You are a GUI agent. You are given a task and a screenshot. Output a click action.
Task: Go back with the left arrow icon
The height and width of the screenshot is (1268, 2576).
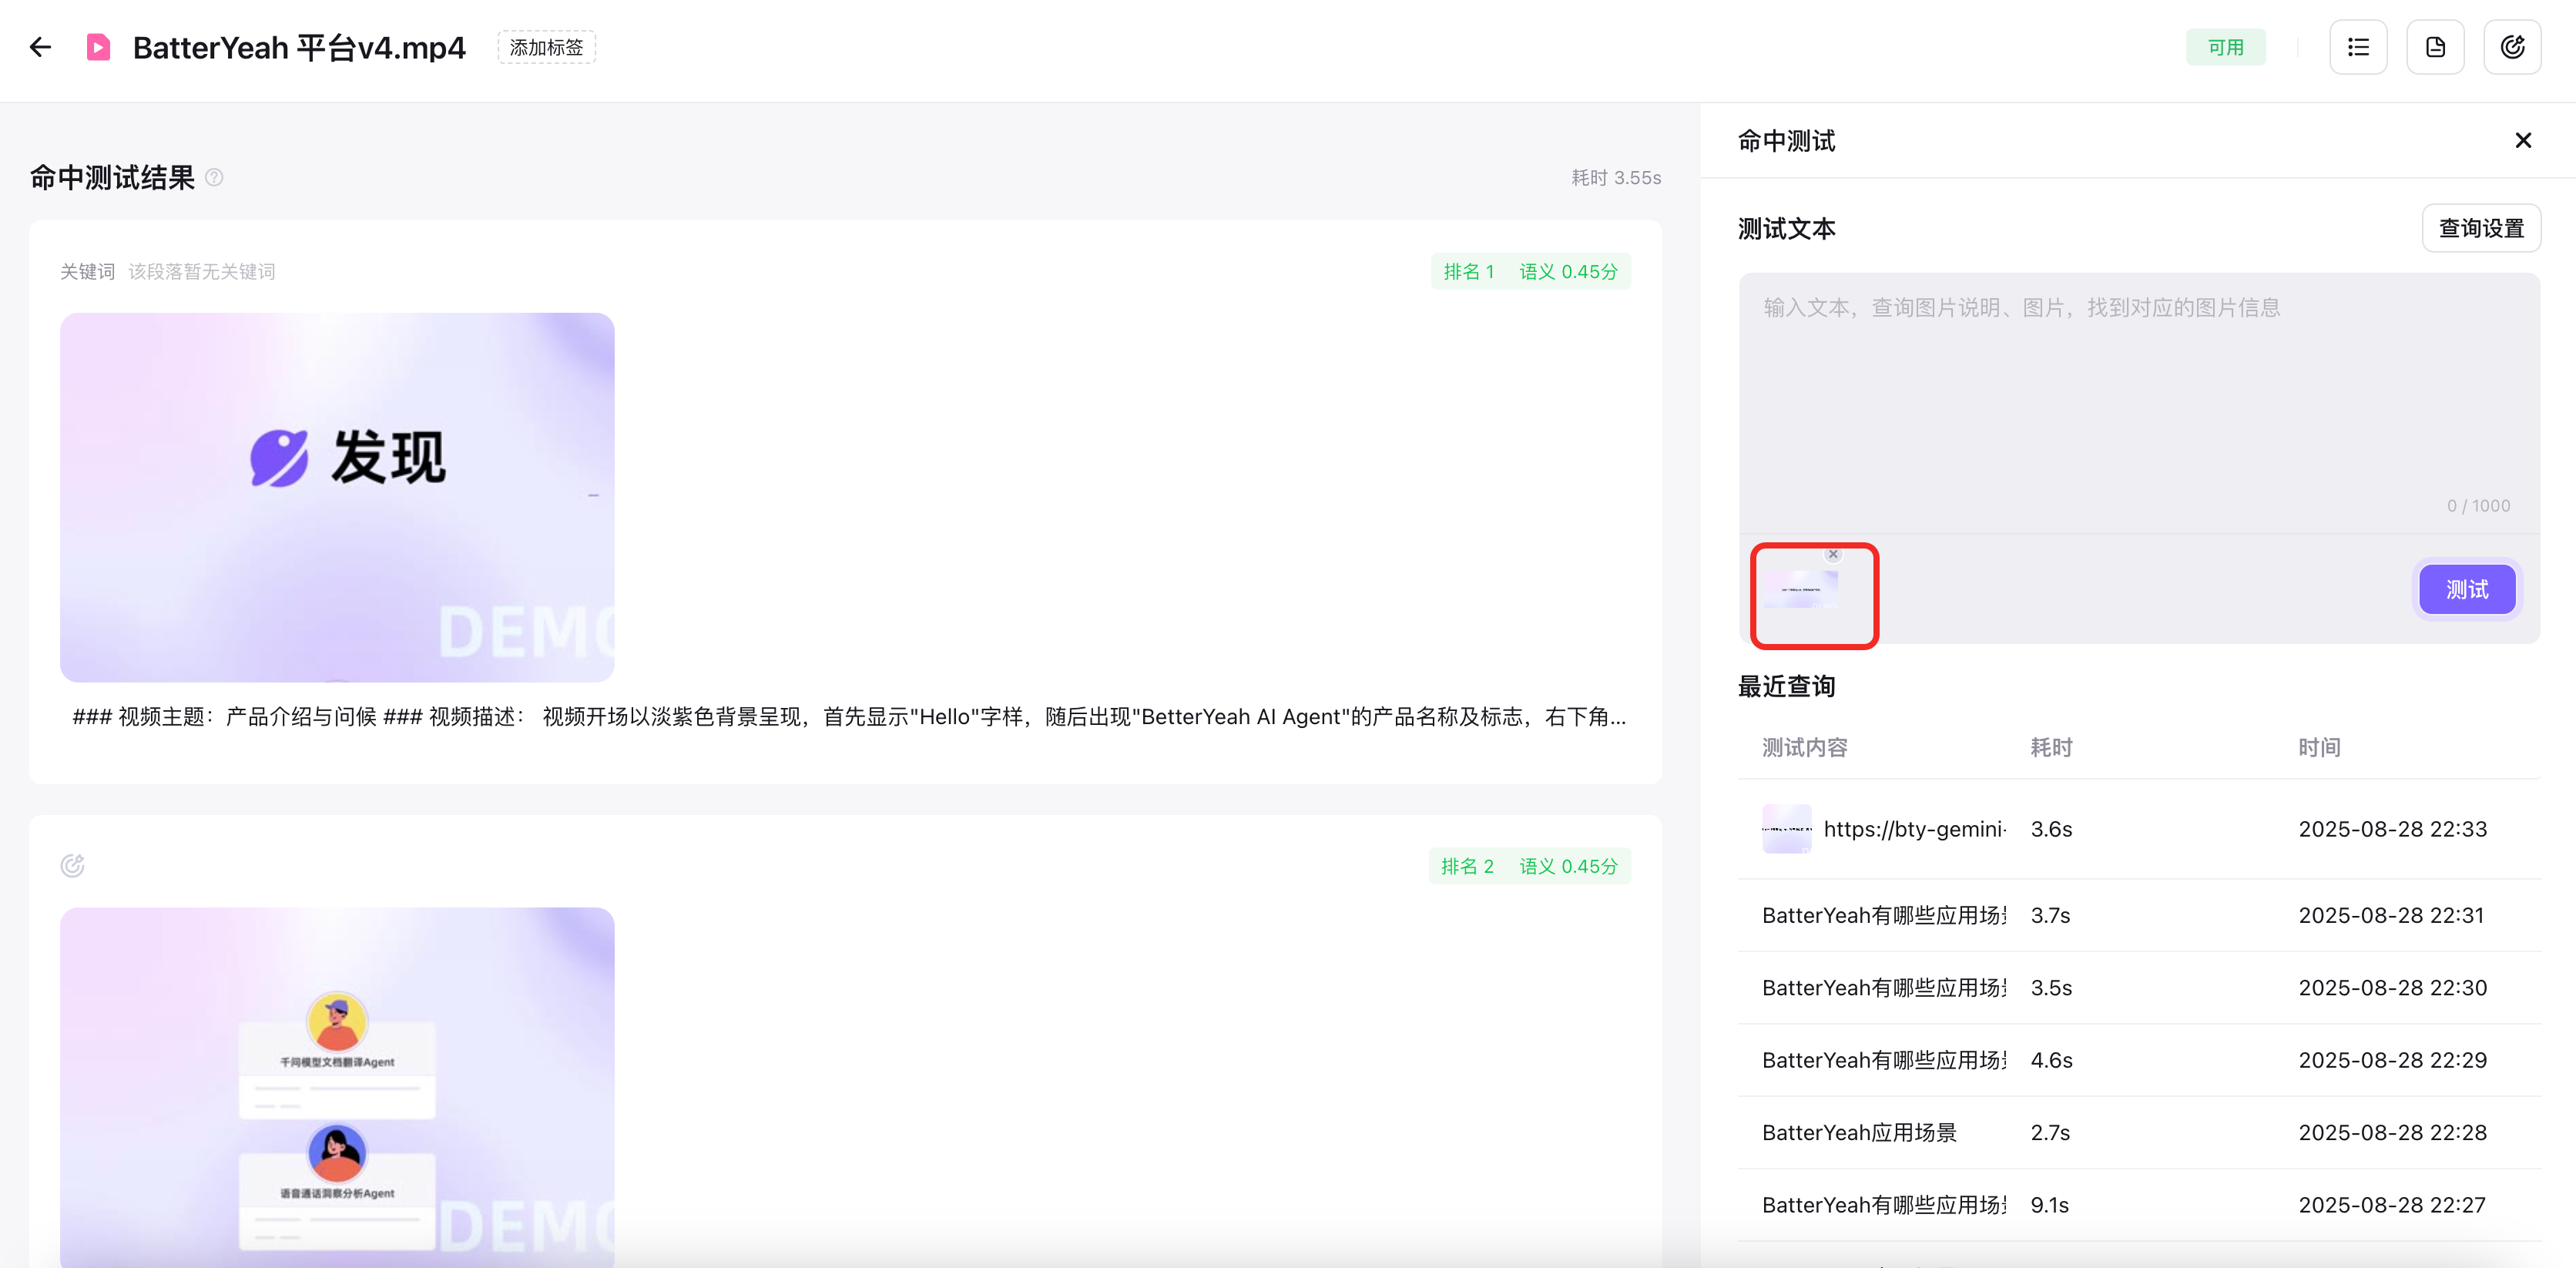(x=40, y=47)
